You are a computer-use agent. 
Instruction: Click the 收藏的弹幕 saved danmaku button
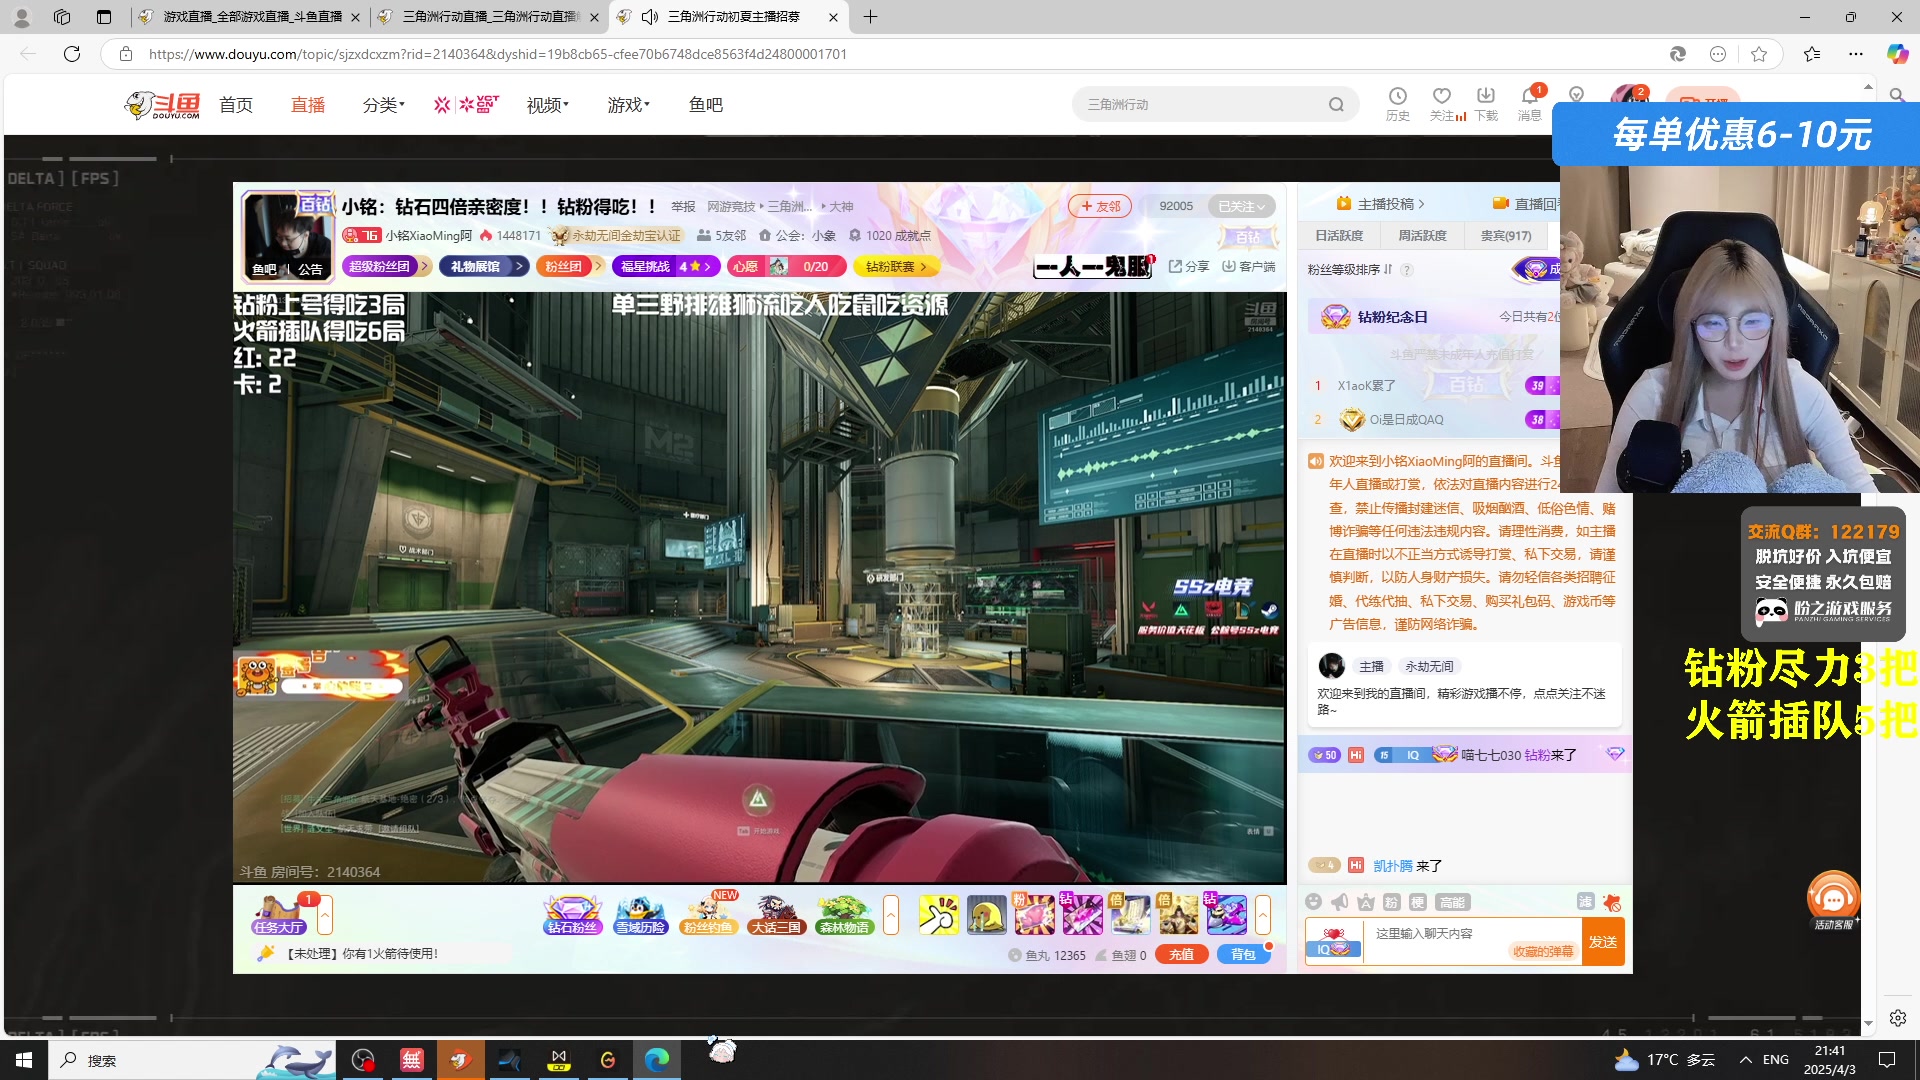(1543, 951)
